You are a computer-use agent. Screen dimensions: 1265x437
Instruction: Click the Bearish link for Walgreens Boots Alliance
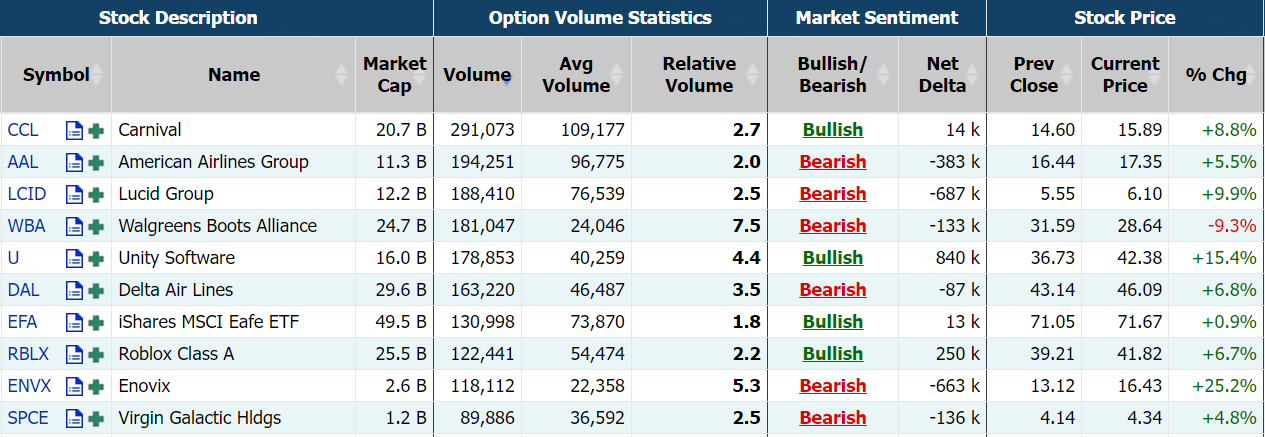[x=833, y=226]
